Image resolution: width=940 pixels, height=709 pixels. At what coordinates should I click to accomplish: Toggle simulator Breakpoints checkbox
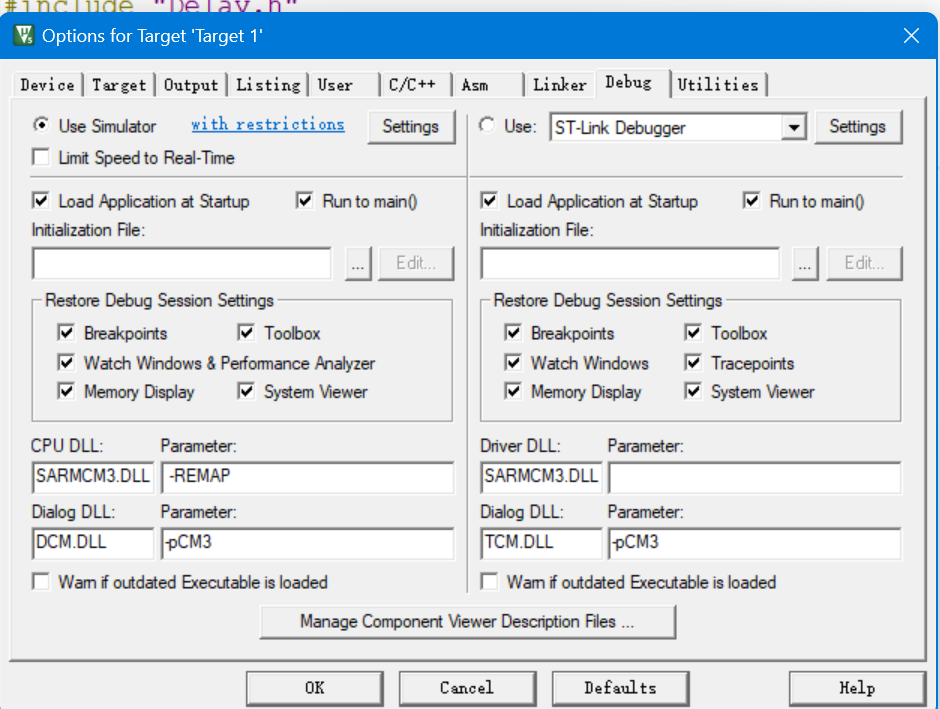[66, 333]
